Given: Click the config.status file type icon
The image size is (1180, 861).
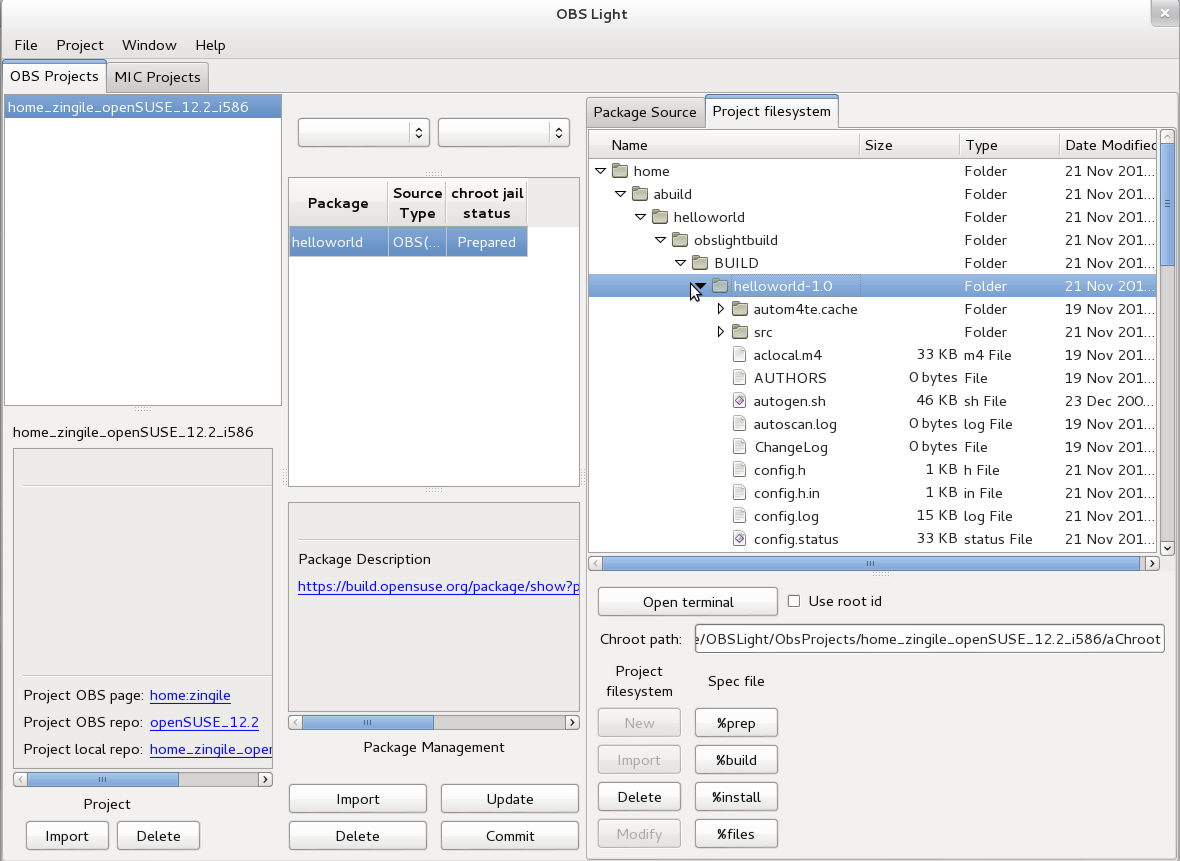Looking at the screenshot, I should pos(740,539).
